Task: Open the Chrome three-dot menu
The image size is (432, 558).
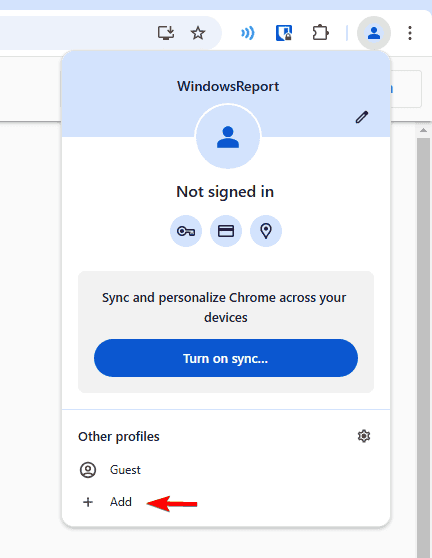Action: [410, 33]
